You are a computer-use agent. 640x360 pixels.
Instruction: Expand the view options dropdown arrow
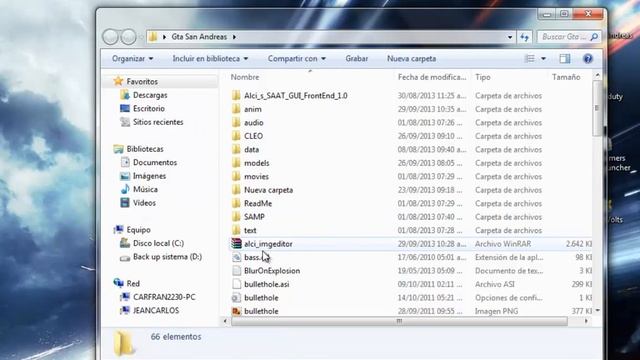tap(543, 59)
